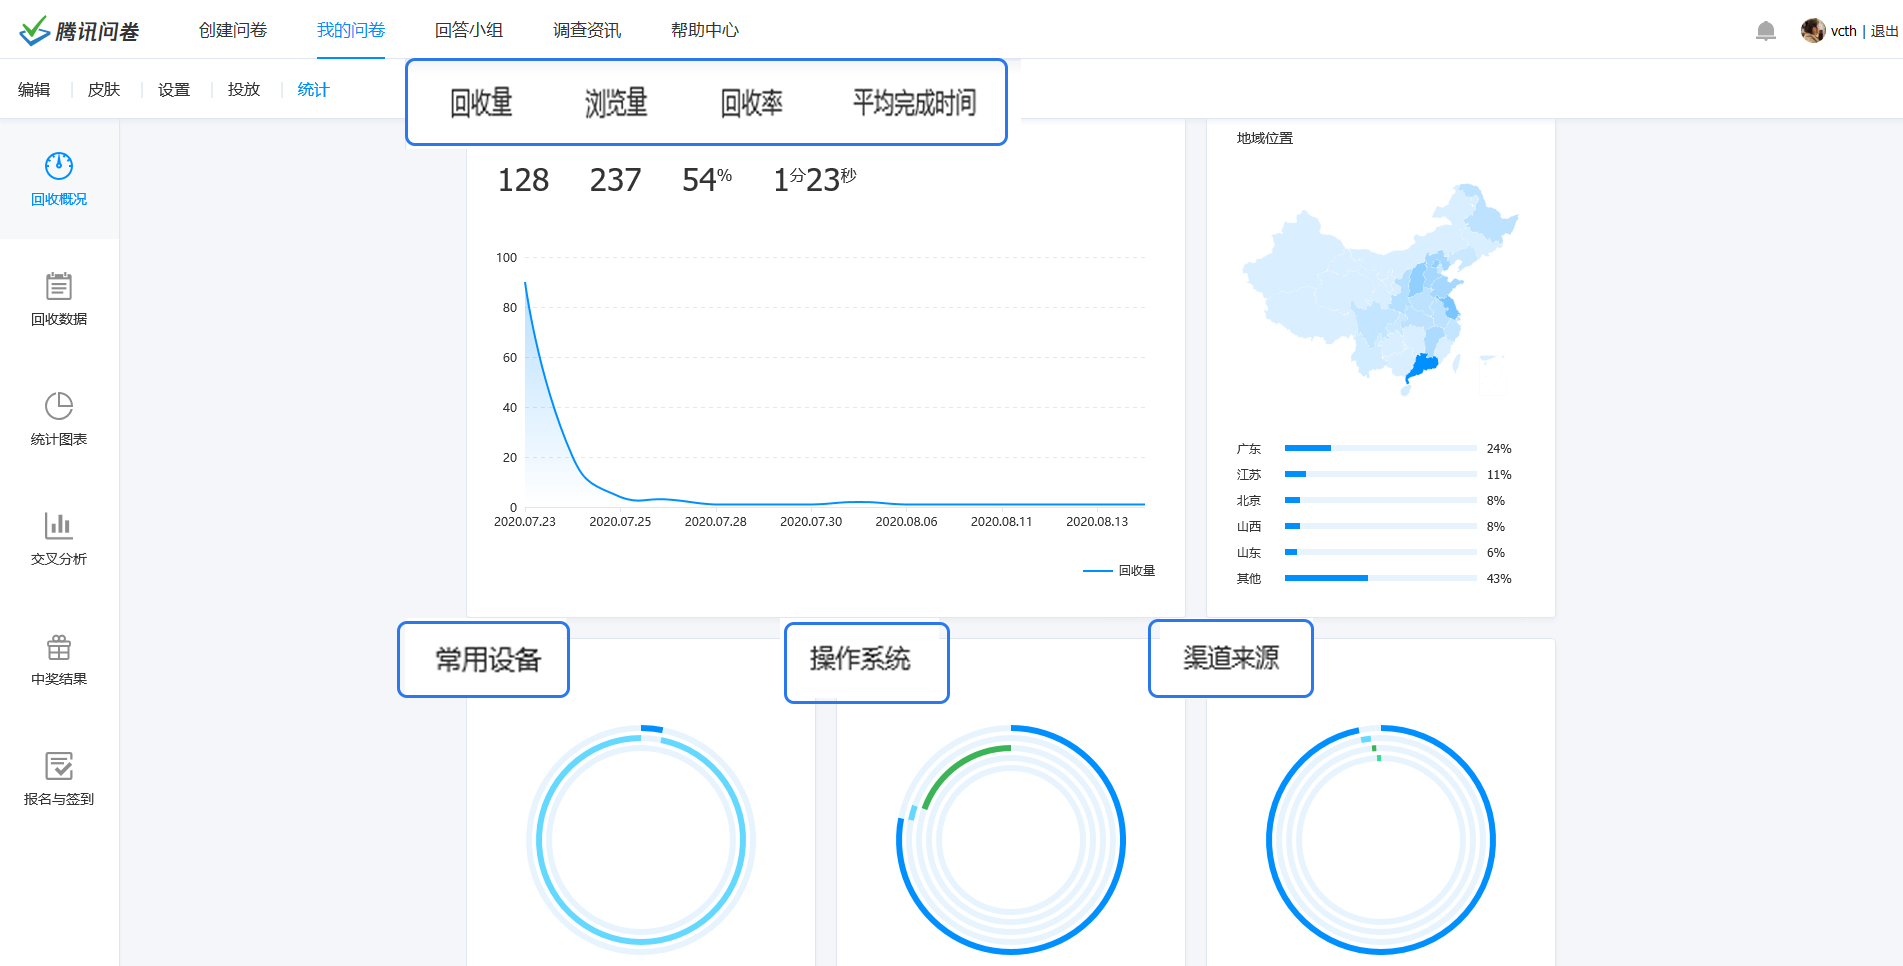The width and height of the screenshot is (1903, 966).
Task: Click the 11% value
Action: [1499, 475]
